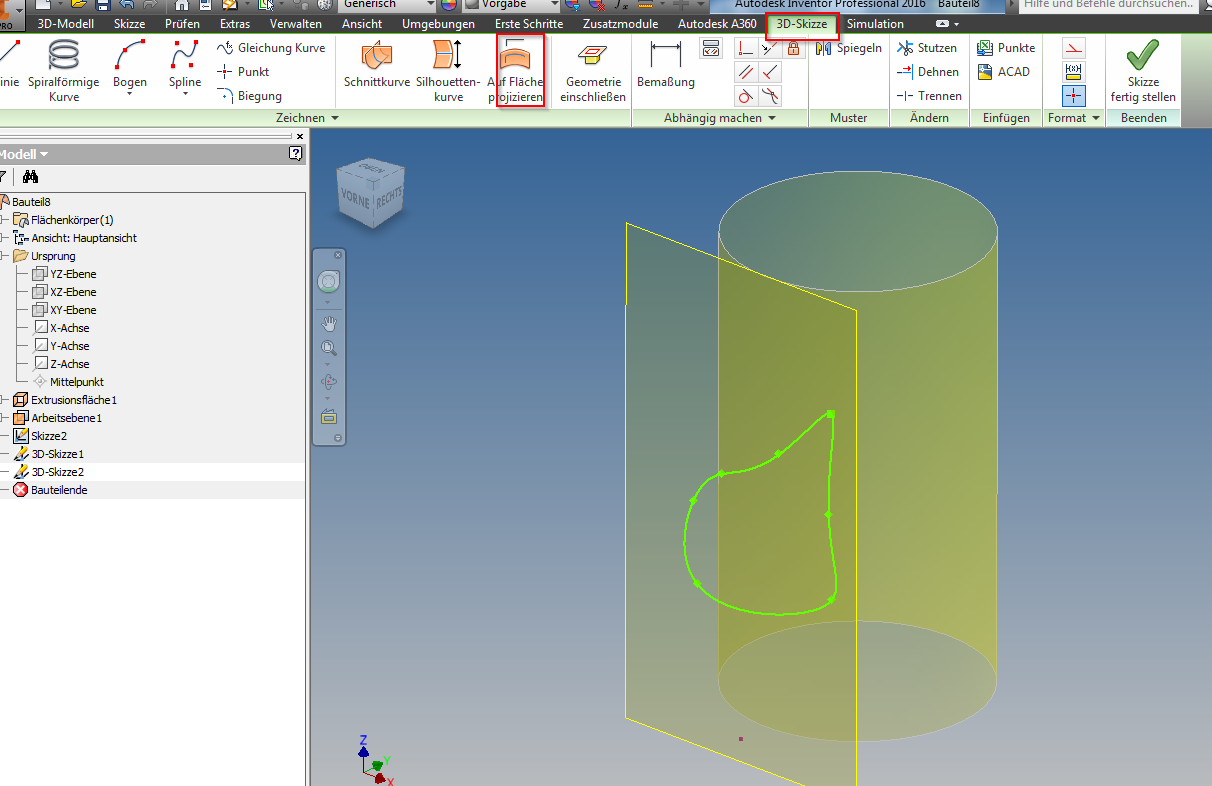This screenshot has height=786, width=1212.
Task: Click Skizze fertig stellen
Action: [1143, 70]
